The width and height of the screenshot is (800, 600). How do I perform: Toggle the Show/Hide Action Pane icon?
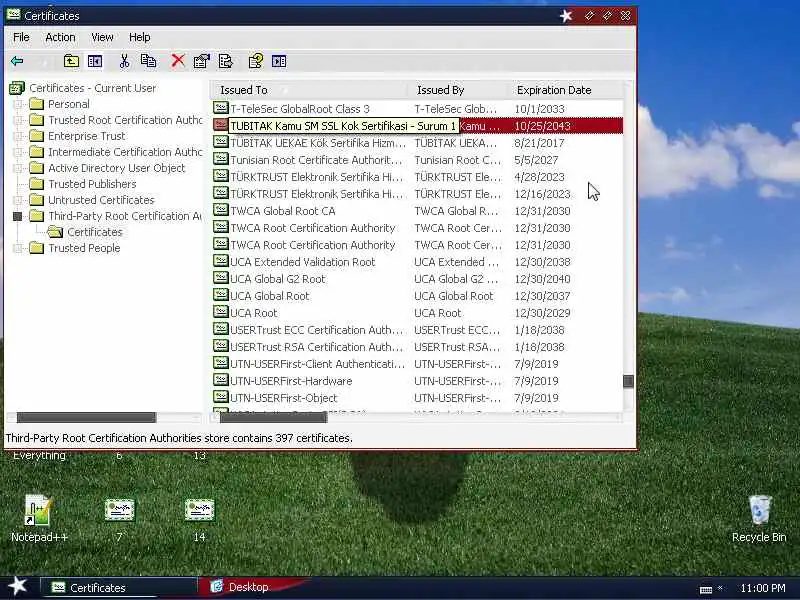point(279,61)
